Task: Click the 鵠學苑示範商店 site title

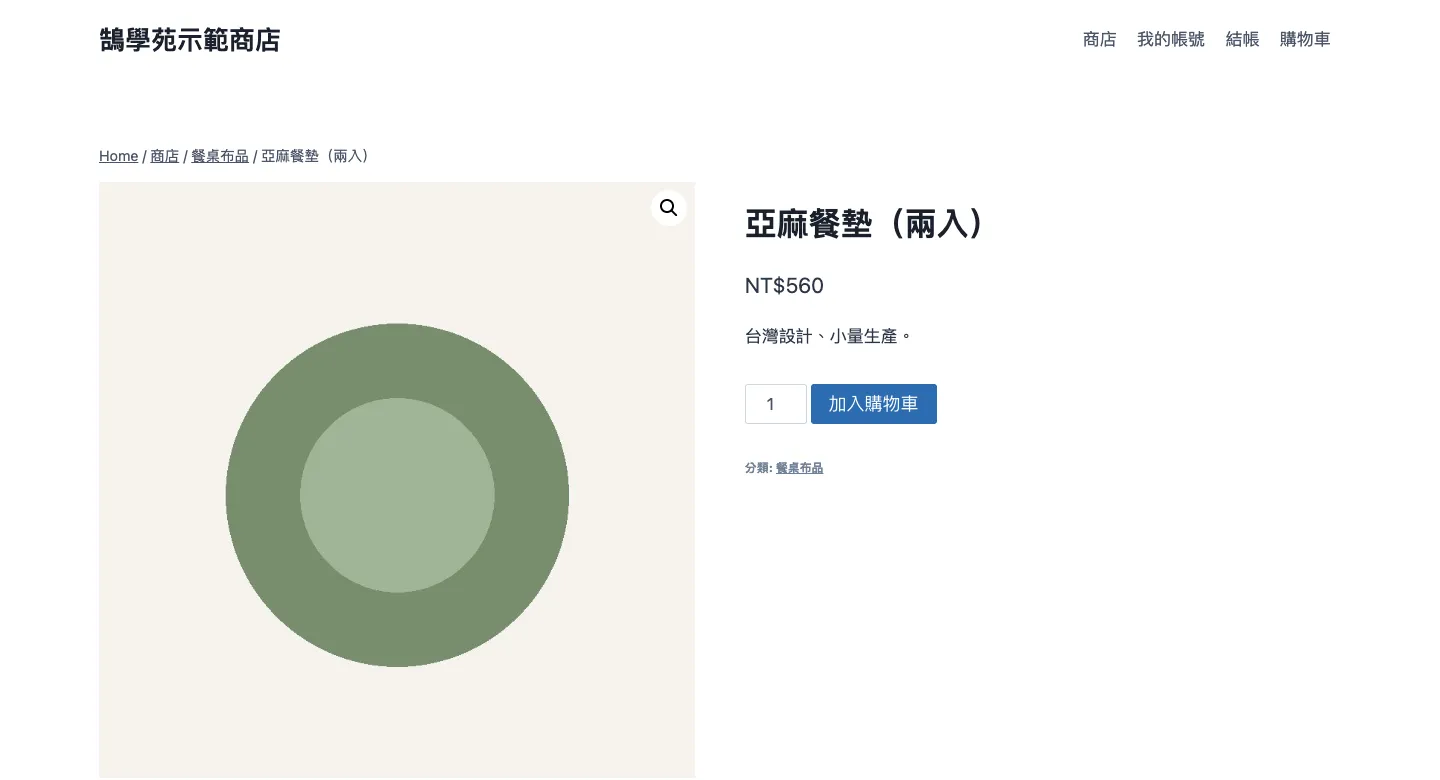Action: tap(190, 40)
